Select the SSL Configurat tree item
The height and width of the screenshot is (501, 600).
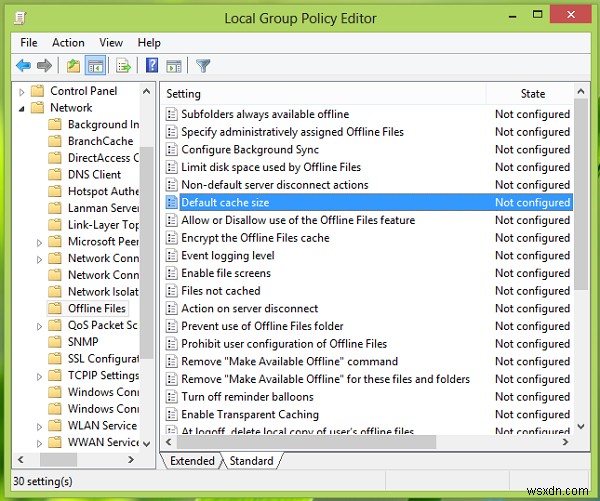[x=103, y=358]
